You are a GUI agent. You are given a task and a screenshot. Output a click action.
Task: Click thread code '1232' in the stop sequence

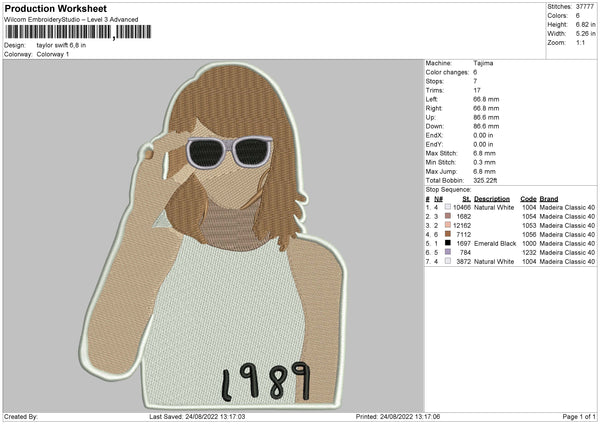[x=529, y=253]
